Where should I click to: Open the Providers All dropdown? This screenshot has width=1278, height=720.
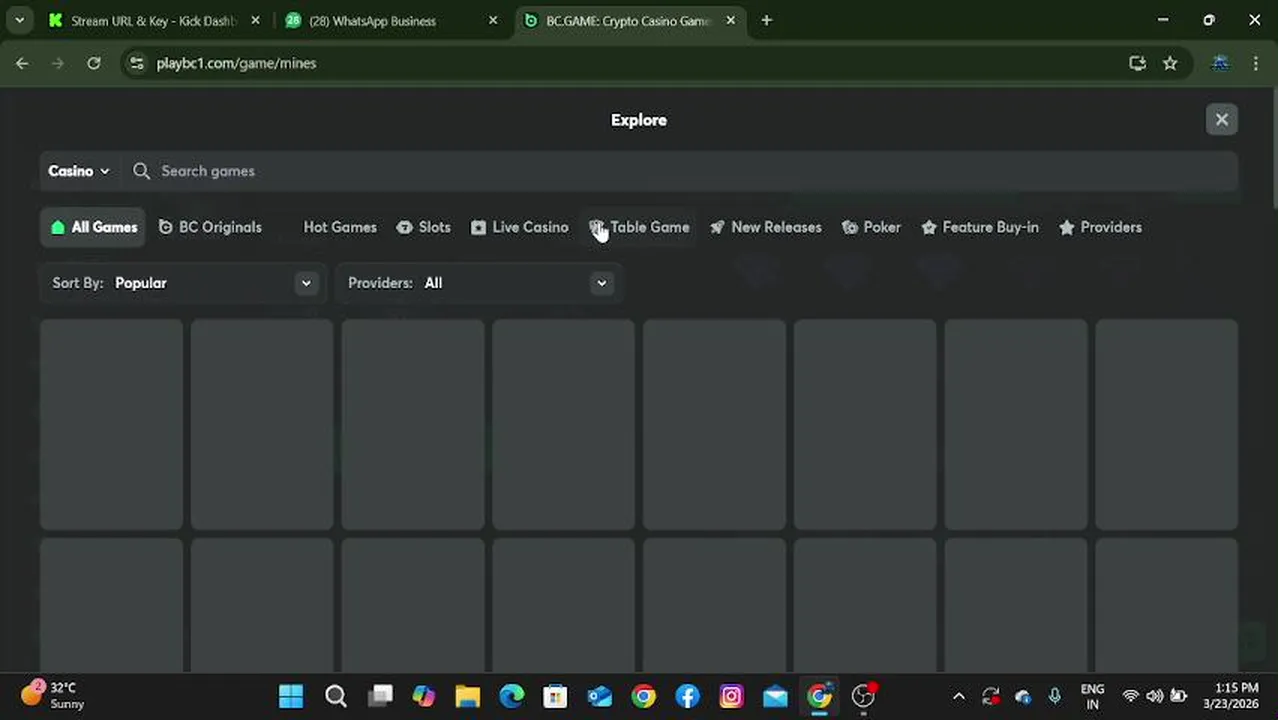tap(479, 283)
